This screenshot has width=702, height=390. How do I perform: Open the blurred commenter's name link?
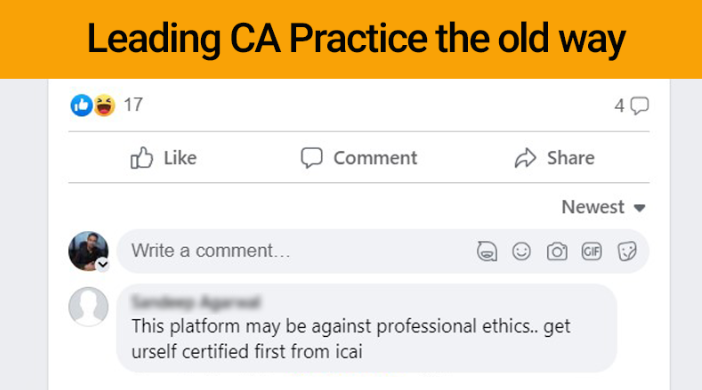click(196, 302)
